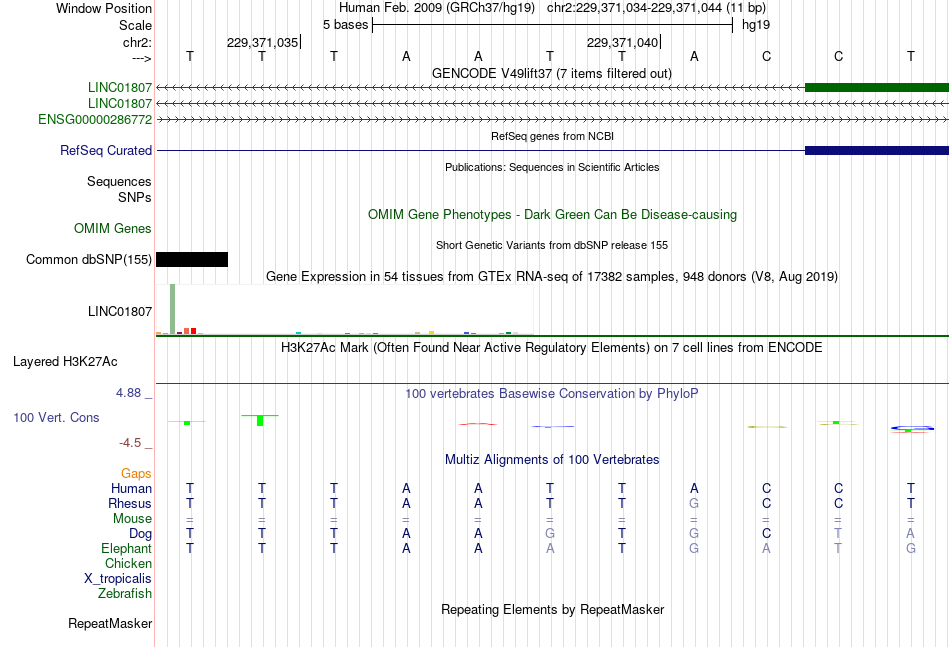Click the OMIM Genes track label

113,228
